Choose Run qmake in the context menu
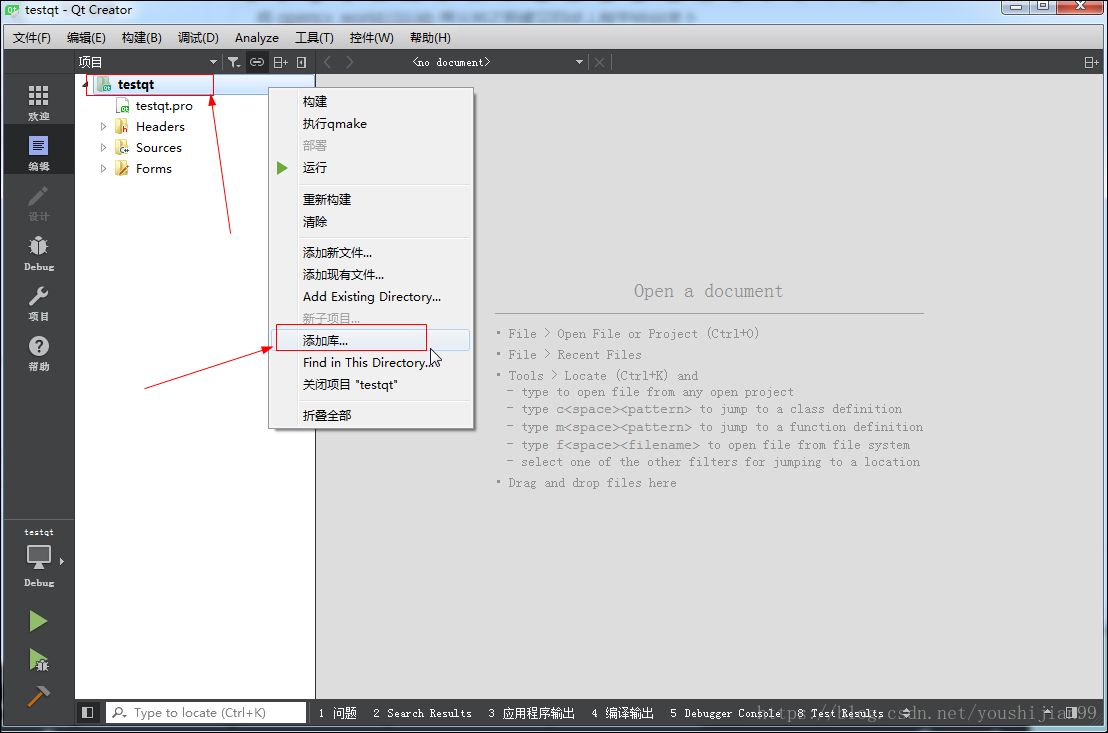Image resolution: width=1108 pixels, height=733 pixels. [x=372, y=124]
